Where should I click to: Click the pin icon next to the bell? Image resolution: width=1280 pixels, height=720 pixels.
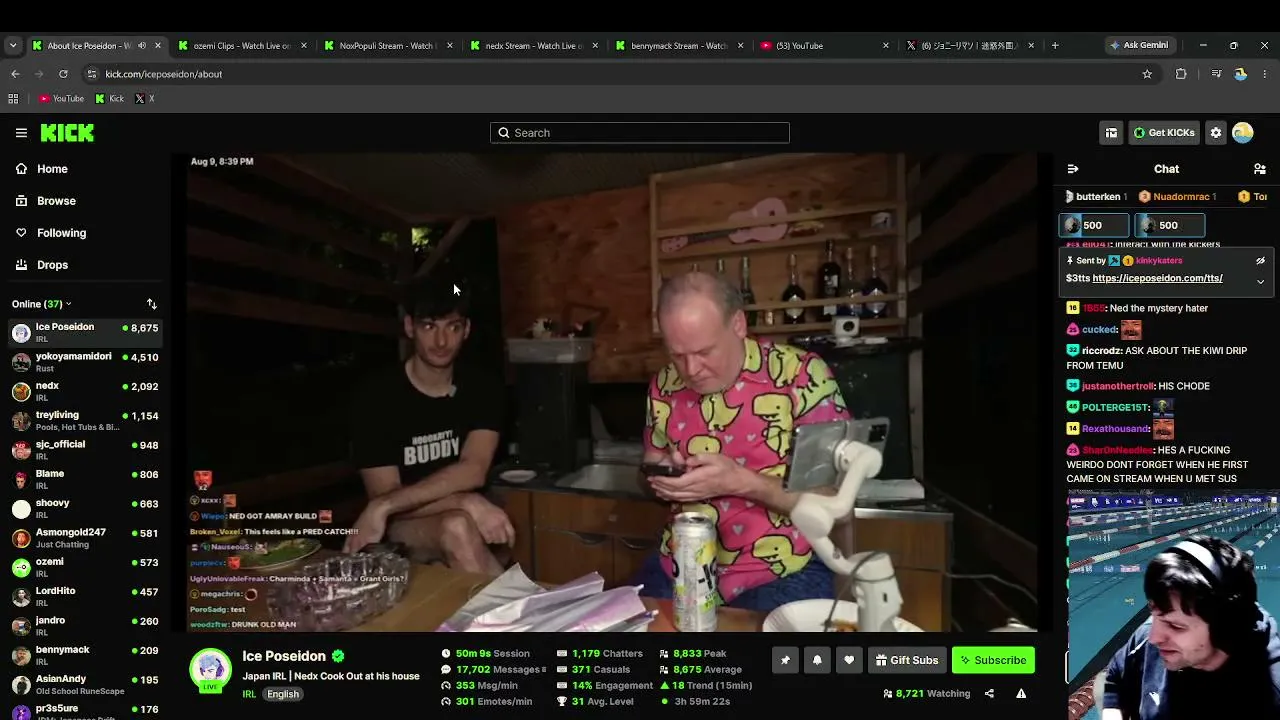pyautogui.click(x=785, y=660)
